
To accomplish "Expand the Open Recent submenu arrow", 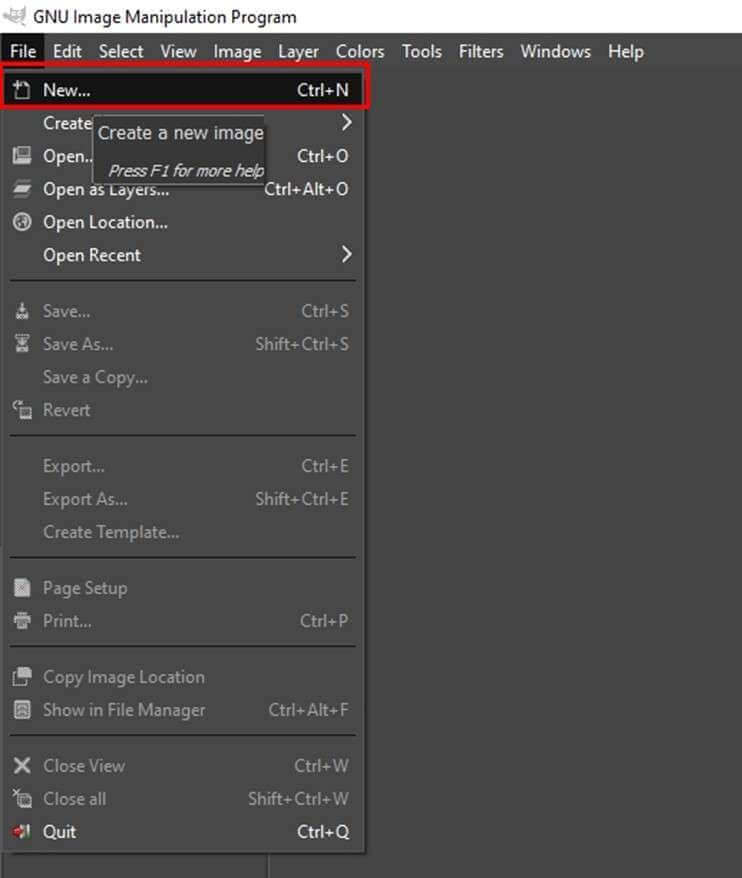I will pyautogui.click(x=347, y=255).
